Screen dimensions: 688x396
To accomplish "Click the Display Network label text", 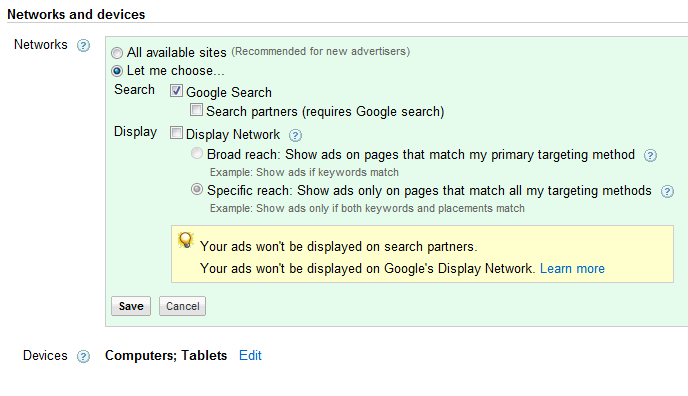I will click(233, 134).
